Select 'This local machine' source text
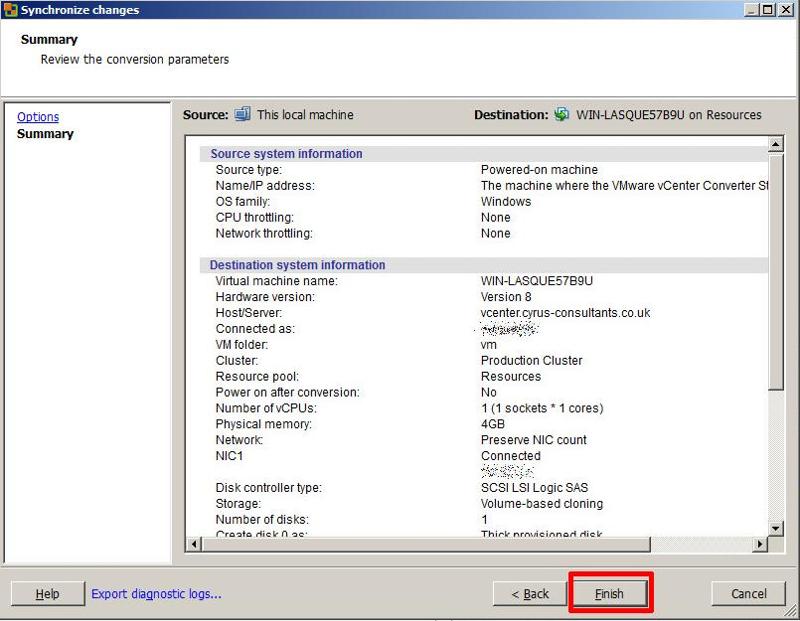 click(305, 114)
